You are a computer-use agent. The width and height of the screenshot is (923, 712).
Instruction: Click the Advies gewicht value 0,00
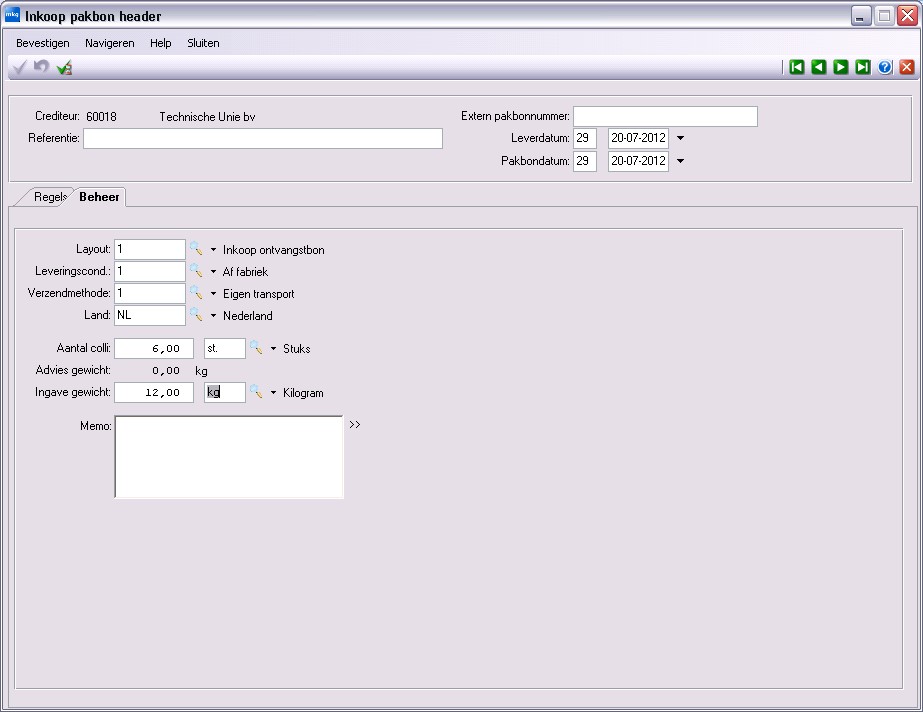pos(166,371)
